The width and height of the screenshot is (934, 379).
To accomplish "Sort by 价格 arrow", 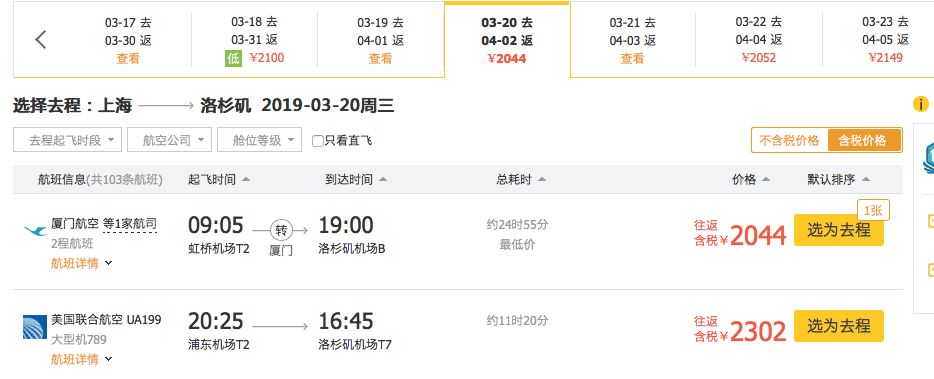I will coord(766,179).
